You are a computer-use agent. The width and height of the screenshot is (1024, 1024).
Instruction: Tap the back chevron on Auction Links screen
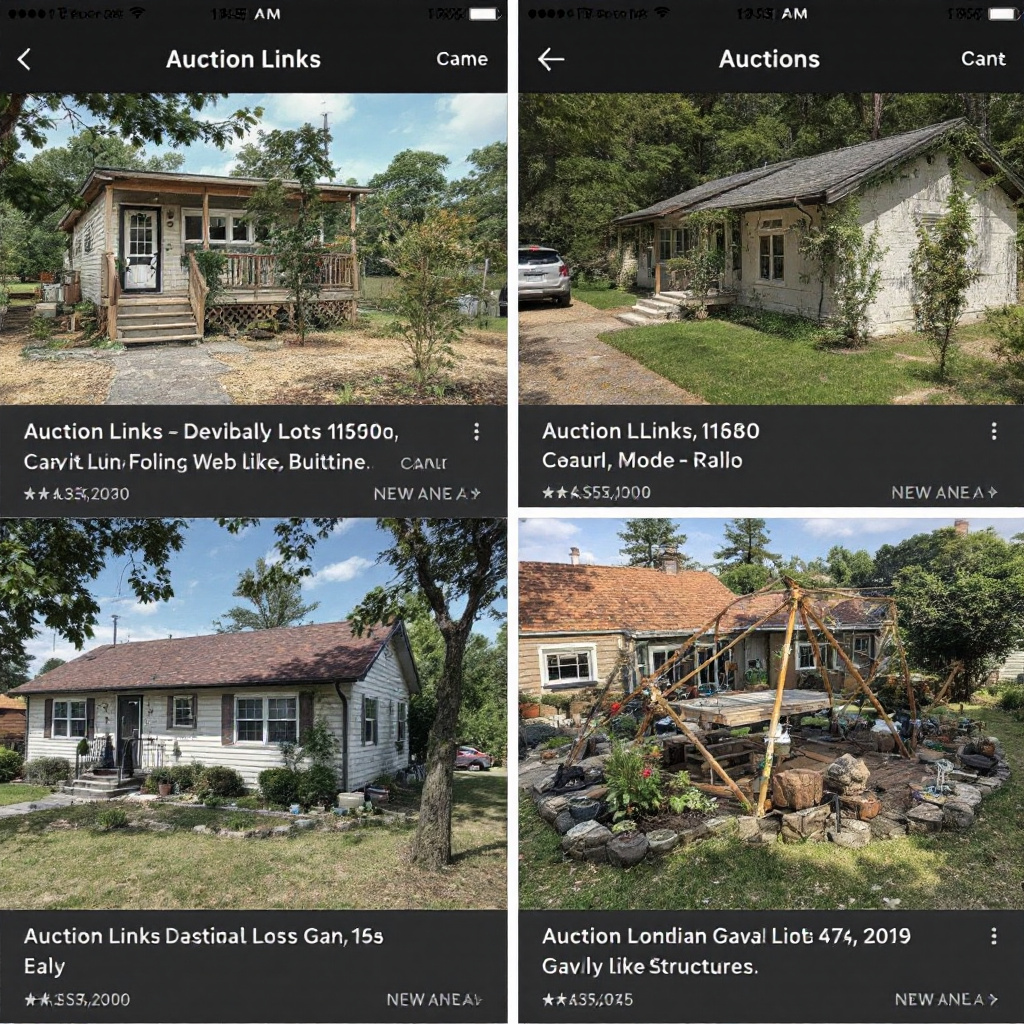24,59
